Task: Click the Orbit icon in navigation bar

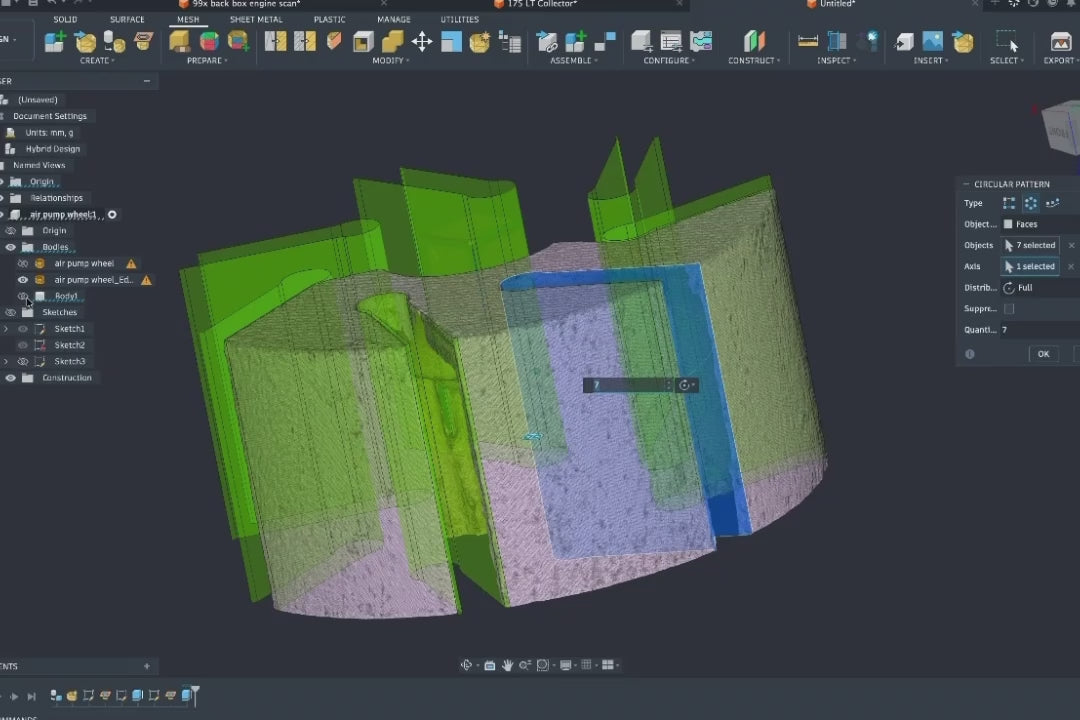Action: pos(466,665)
